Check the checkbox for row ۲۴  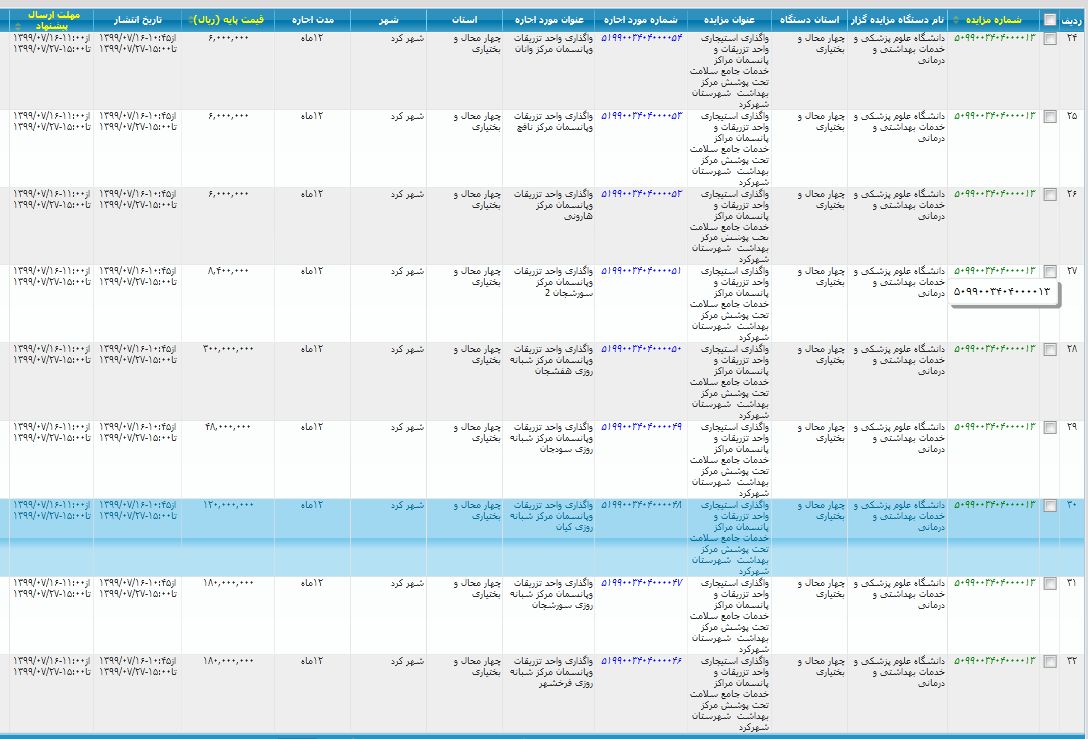1049,39
